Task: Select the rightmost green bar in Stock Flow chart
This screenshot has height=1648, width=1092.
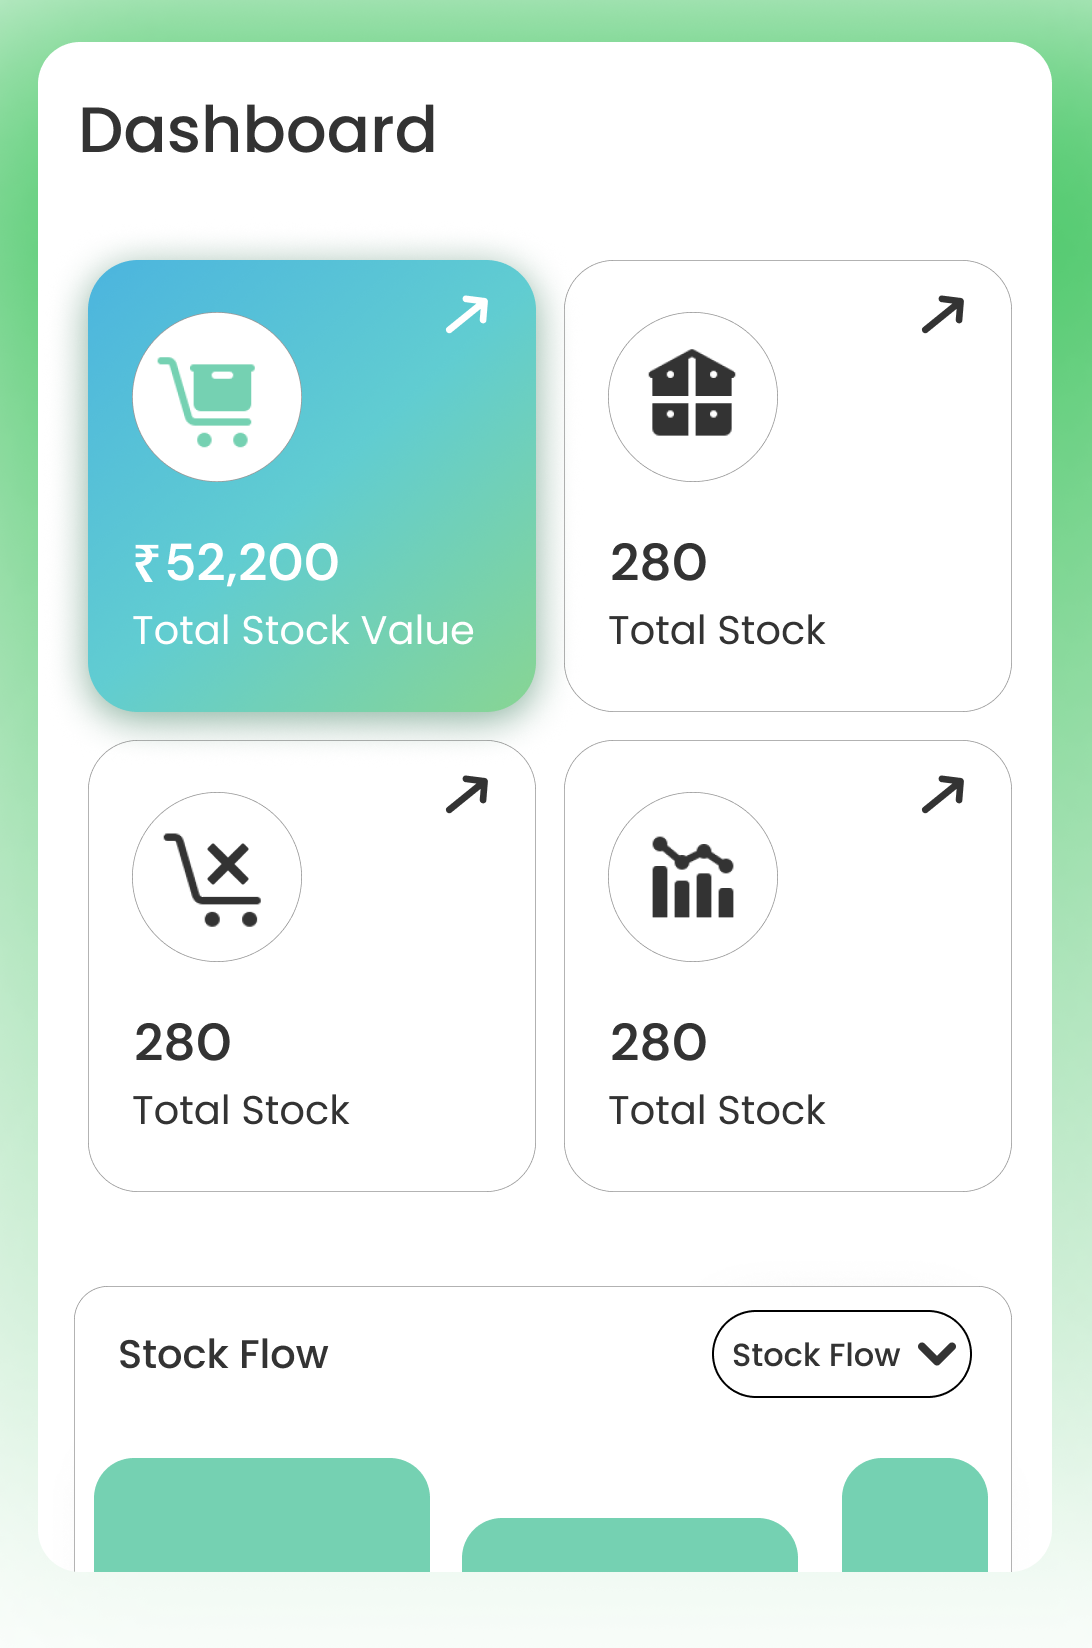Action: coord(915,1514)
